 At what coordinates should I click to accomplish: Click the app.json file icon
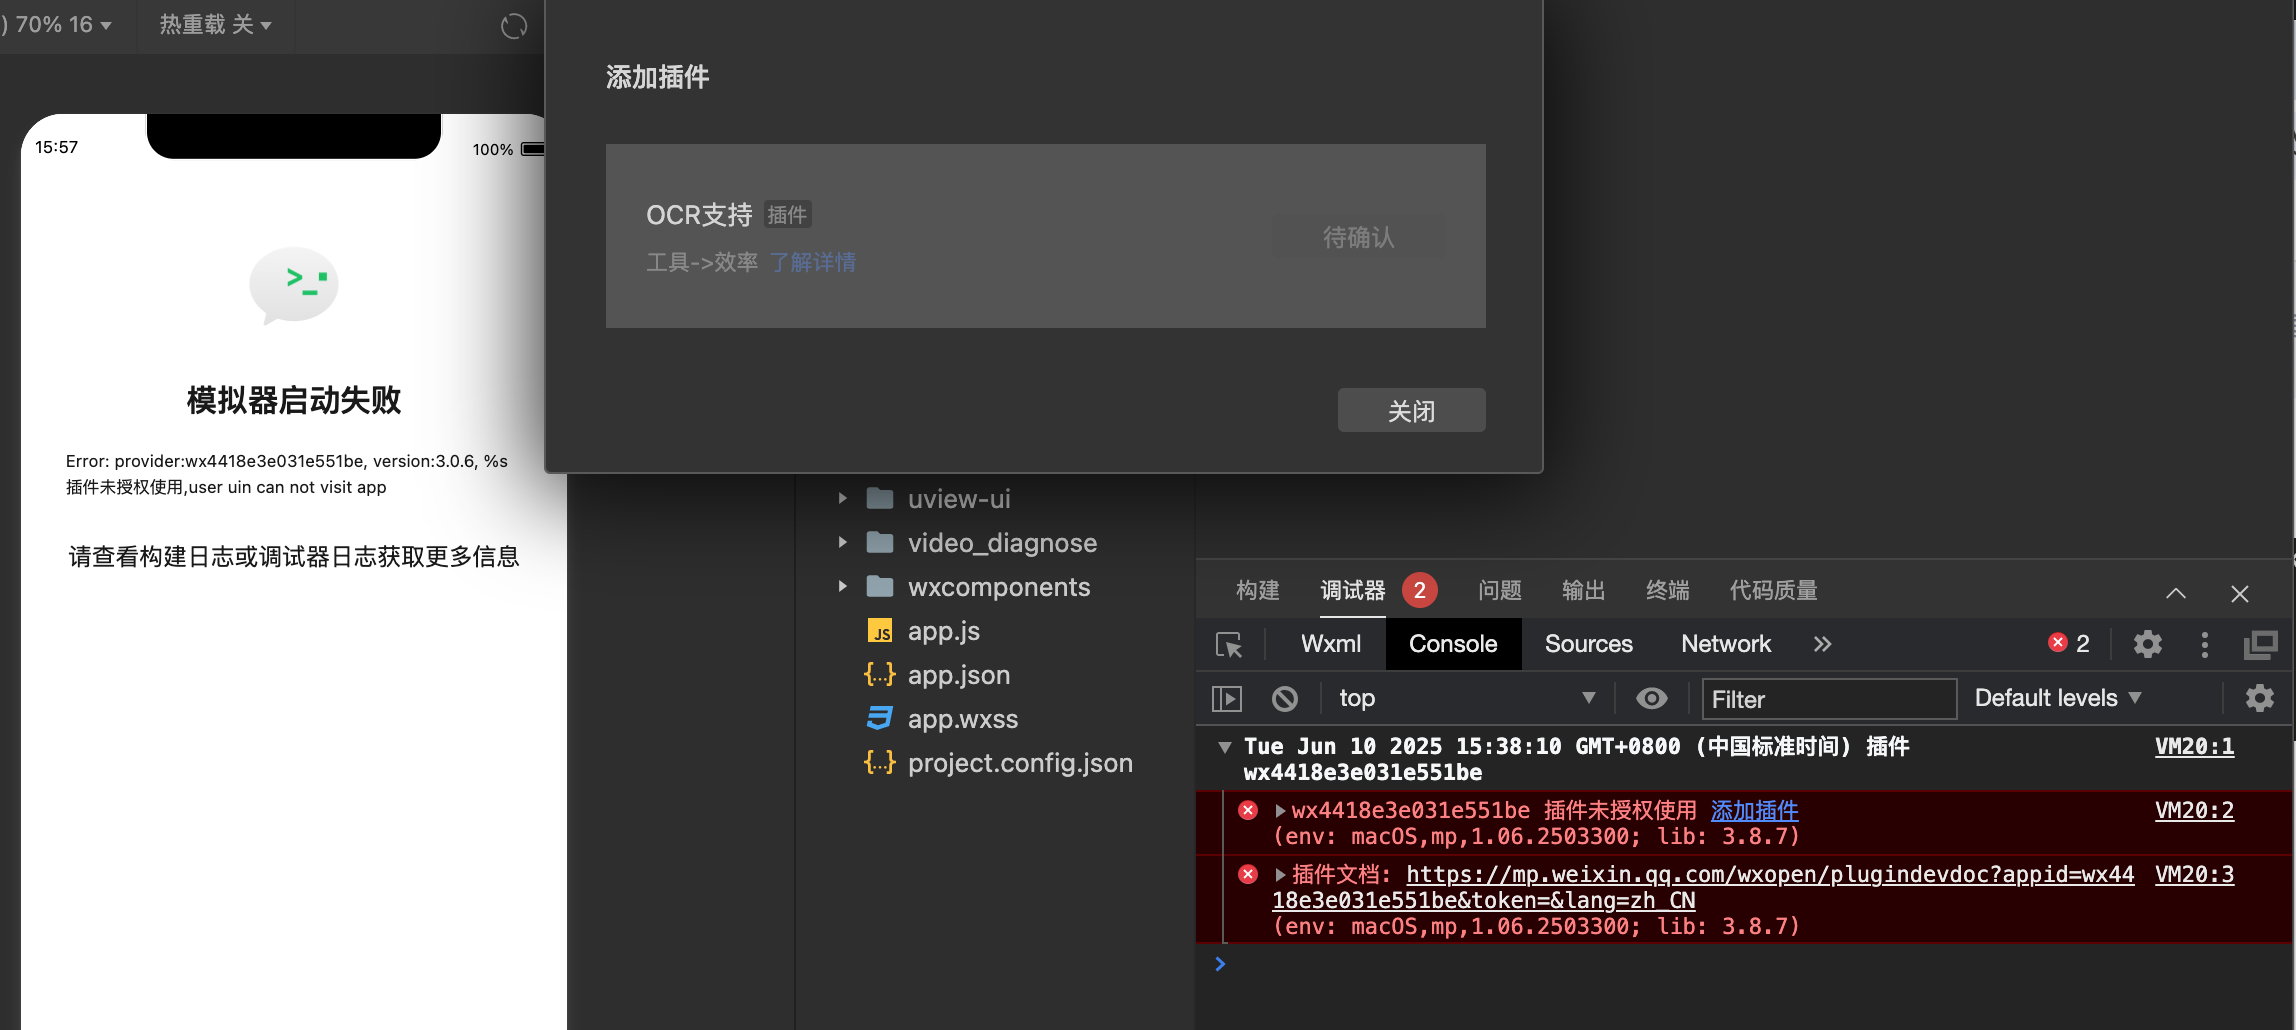[880, 675]
